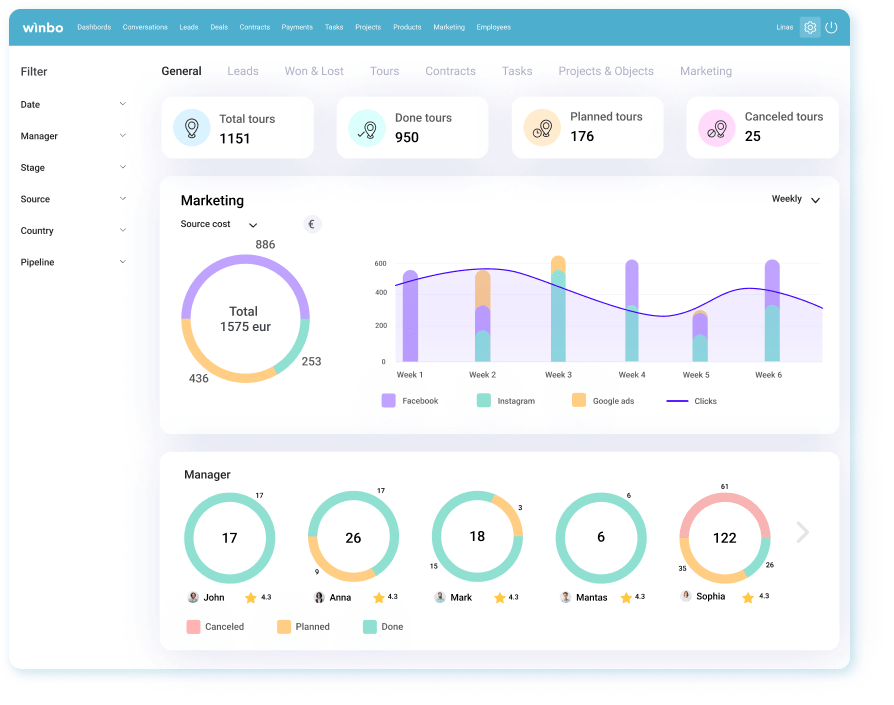Click Sophia's star rating icon
This screenshot has height=705, width=894.
click(x=748, y=597)
